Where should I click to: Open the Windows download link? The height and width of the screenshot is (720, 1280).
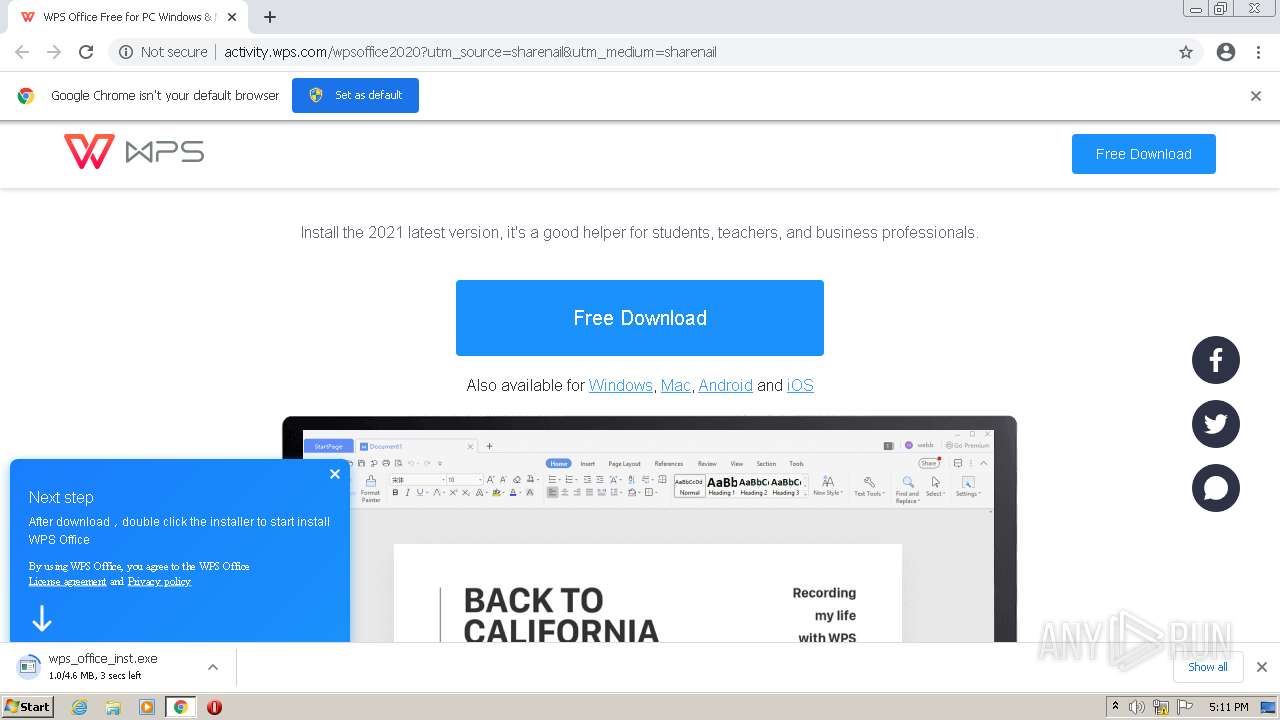click(x=620, y=385)
